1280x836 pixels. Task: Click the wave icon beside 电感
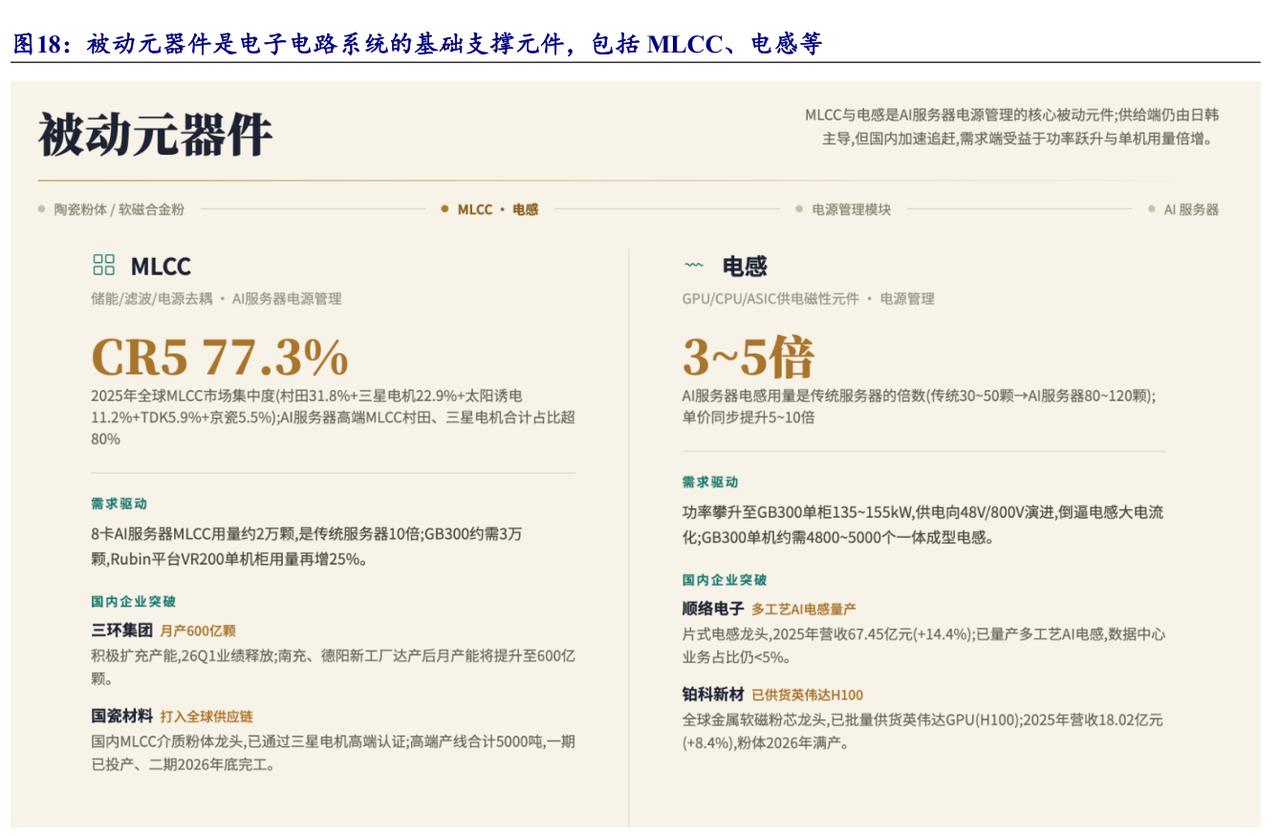693,266
